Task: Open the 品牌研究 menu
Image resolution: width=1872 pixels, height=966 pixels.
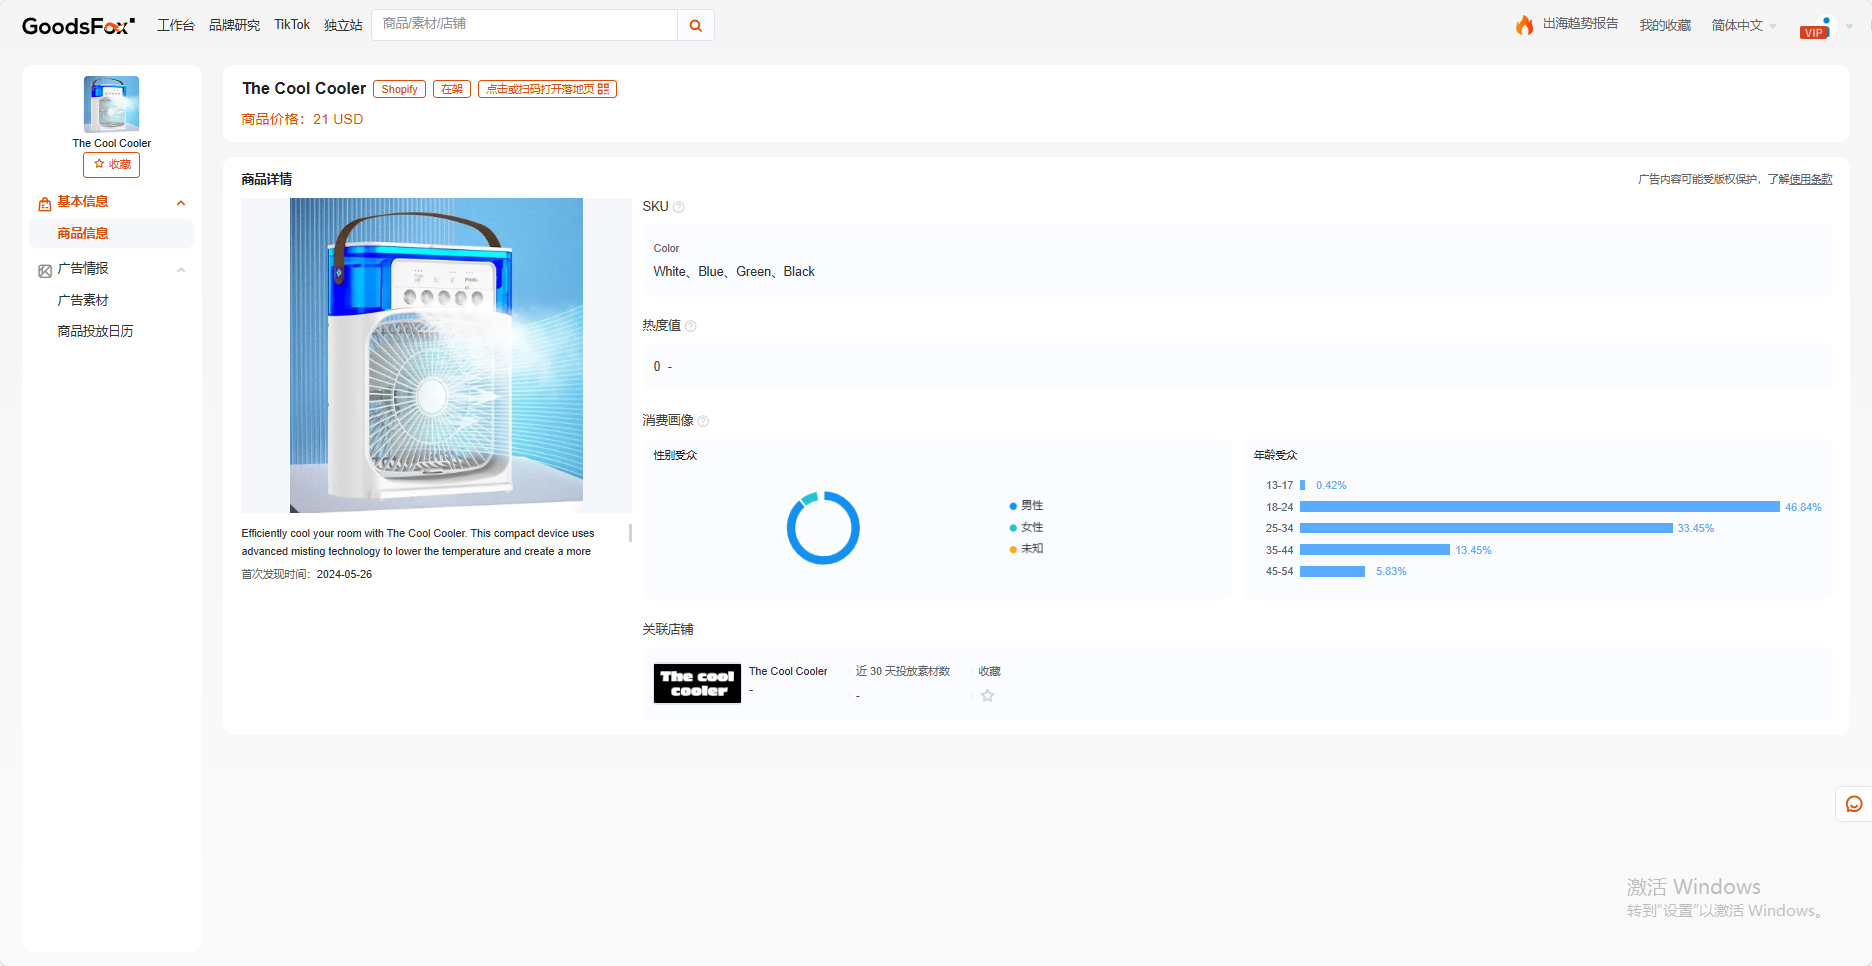Action: pyautogui.click(x=234, y=25)
